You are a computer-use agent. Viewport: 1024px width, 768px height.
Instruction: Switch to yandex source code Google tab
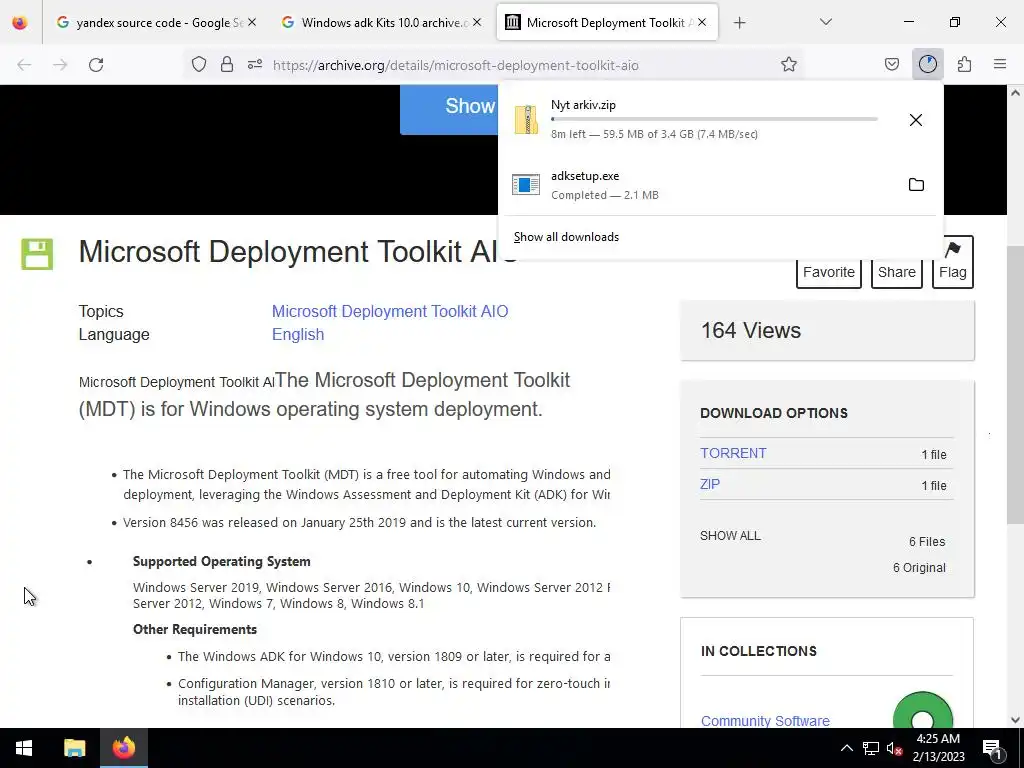click(155, 23)
